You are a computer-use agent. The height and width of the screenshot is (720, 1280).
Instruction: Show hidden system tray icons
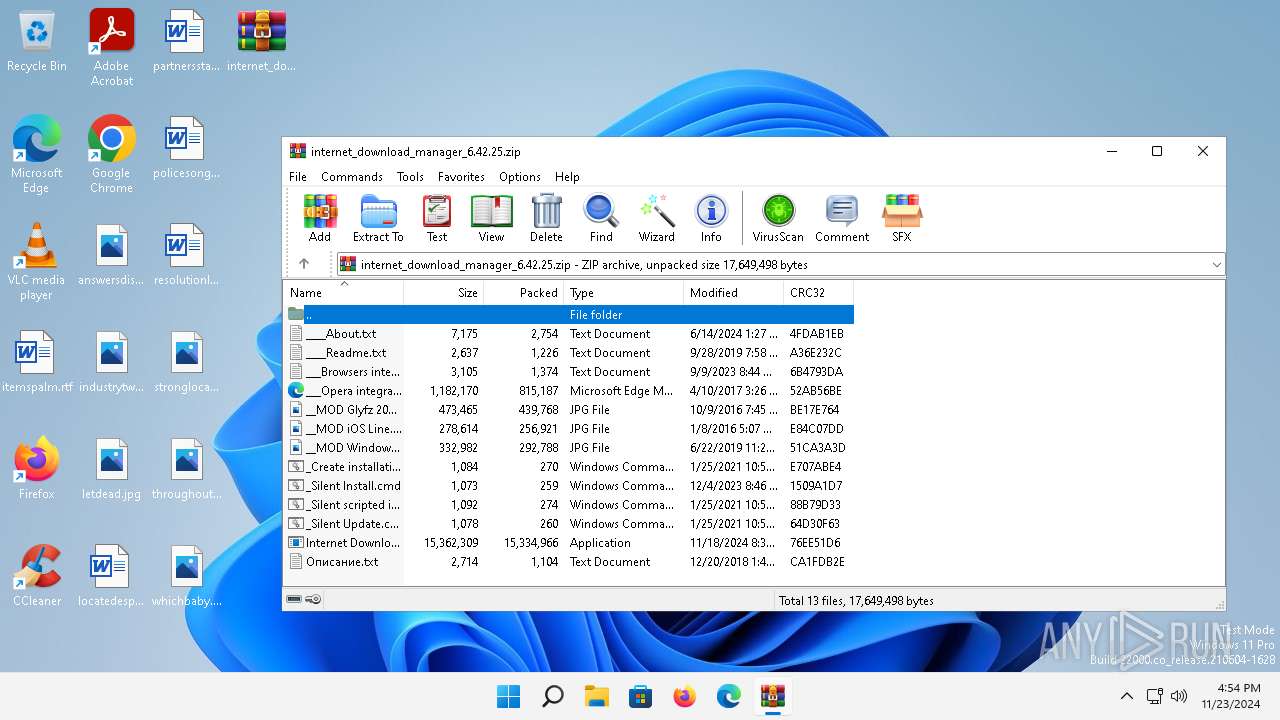coord(1126,696)
